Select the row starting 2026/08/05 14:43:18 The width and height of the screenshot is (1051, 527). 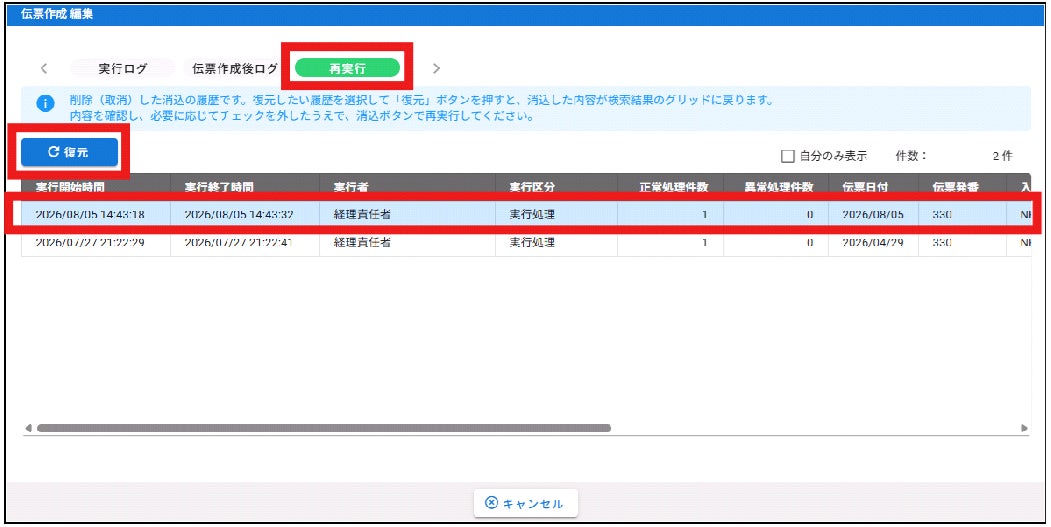526,215
